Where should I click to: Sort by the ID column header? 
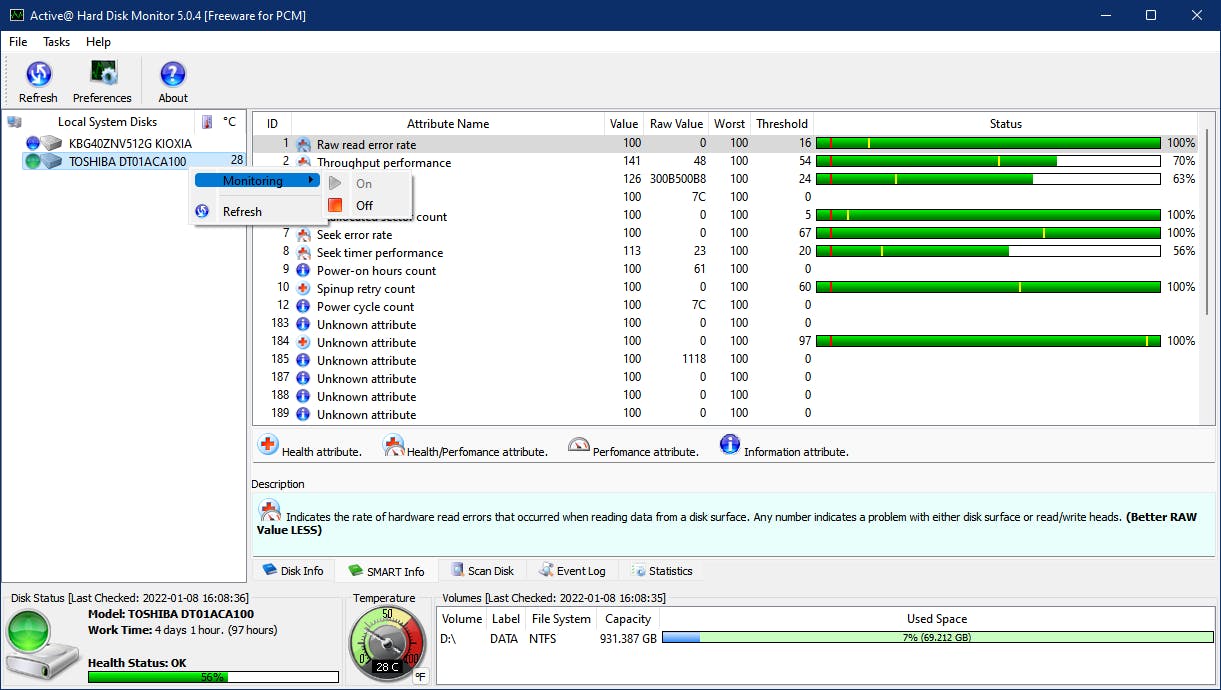coord(272,124)
